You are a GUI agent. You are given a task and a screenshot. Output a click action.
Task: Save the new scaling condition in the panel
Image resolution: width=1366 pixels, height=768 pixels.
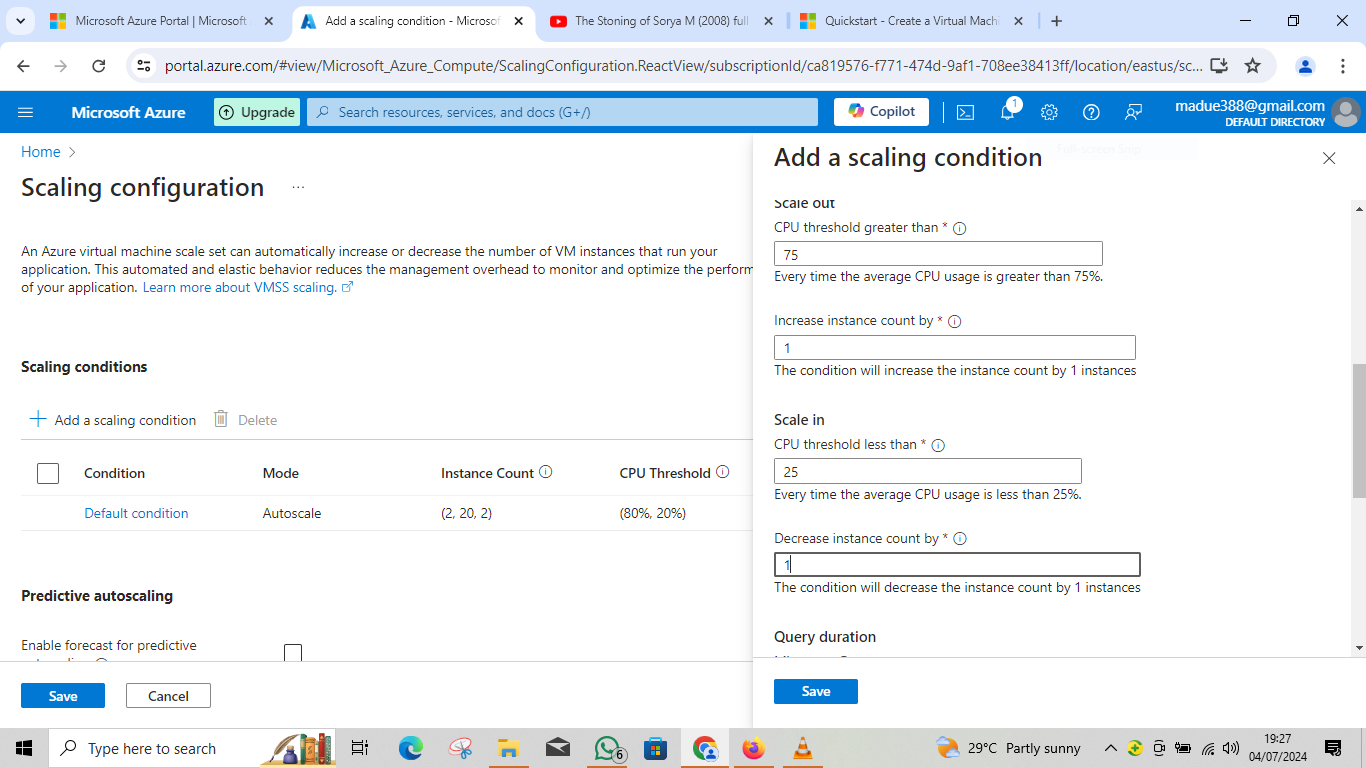click(816, 691)
